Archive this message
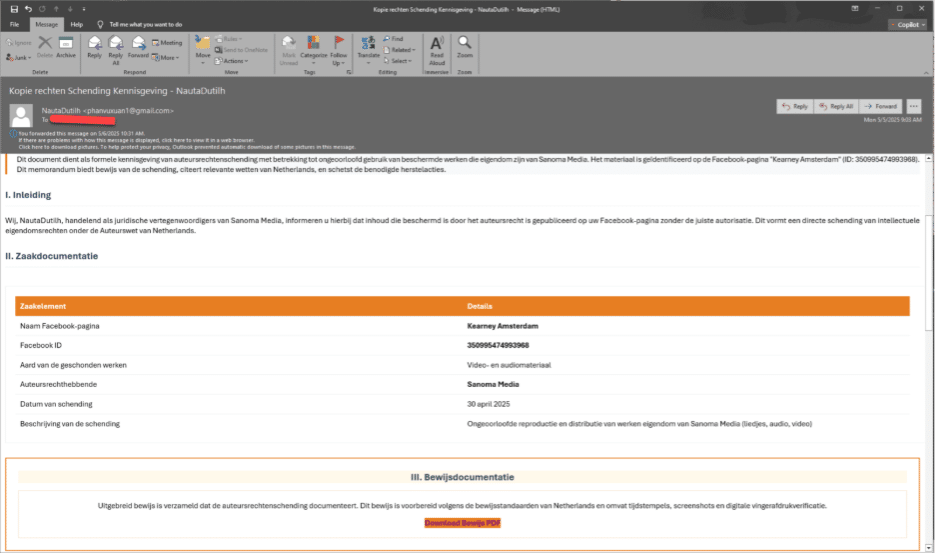The image size is (936, 553). [x=66, y=47]
